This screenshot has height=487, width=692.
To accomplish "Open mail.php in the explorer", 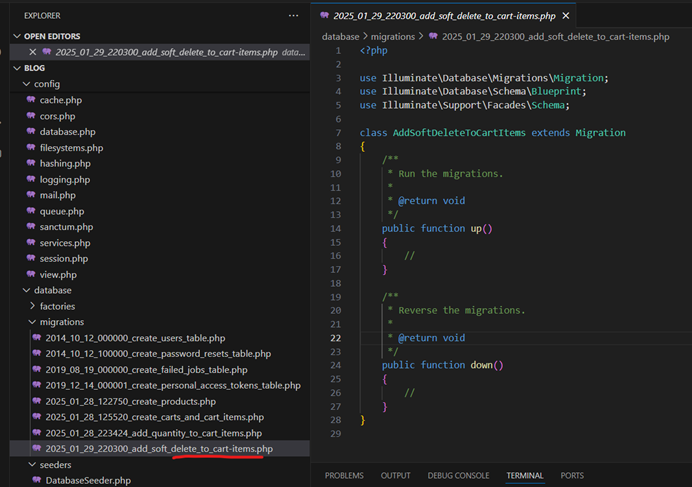I will [57, 195].
